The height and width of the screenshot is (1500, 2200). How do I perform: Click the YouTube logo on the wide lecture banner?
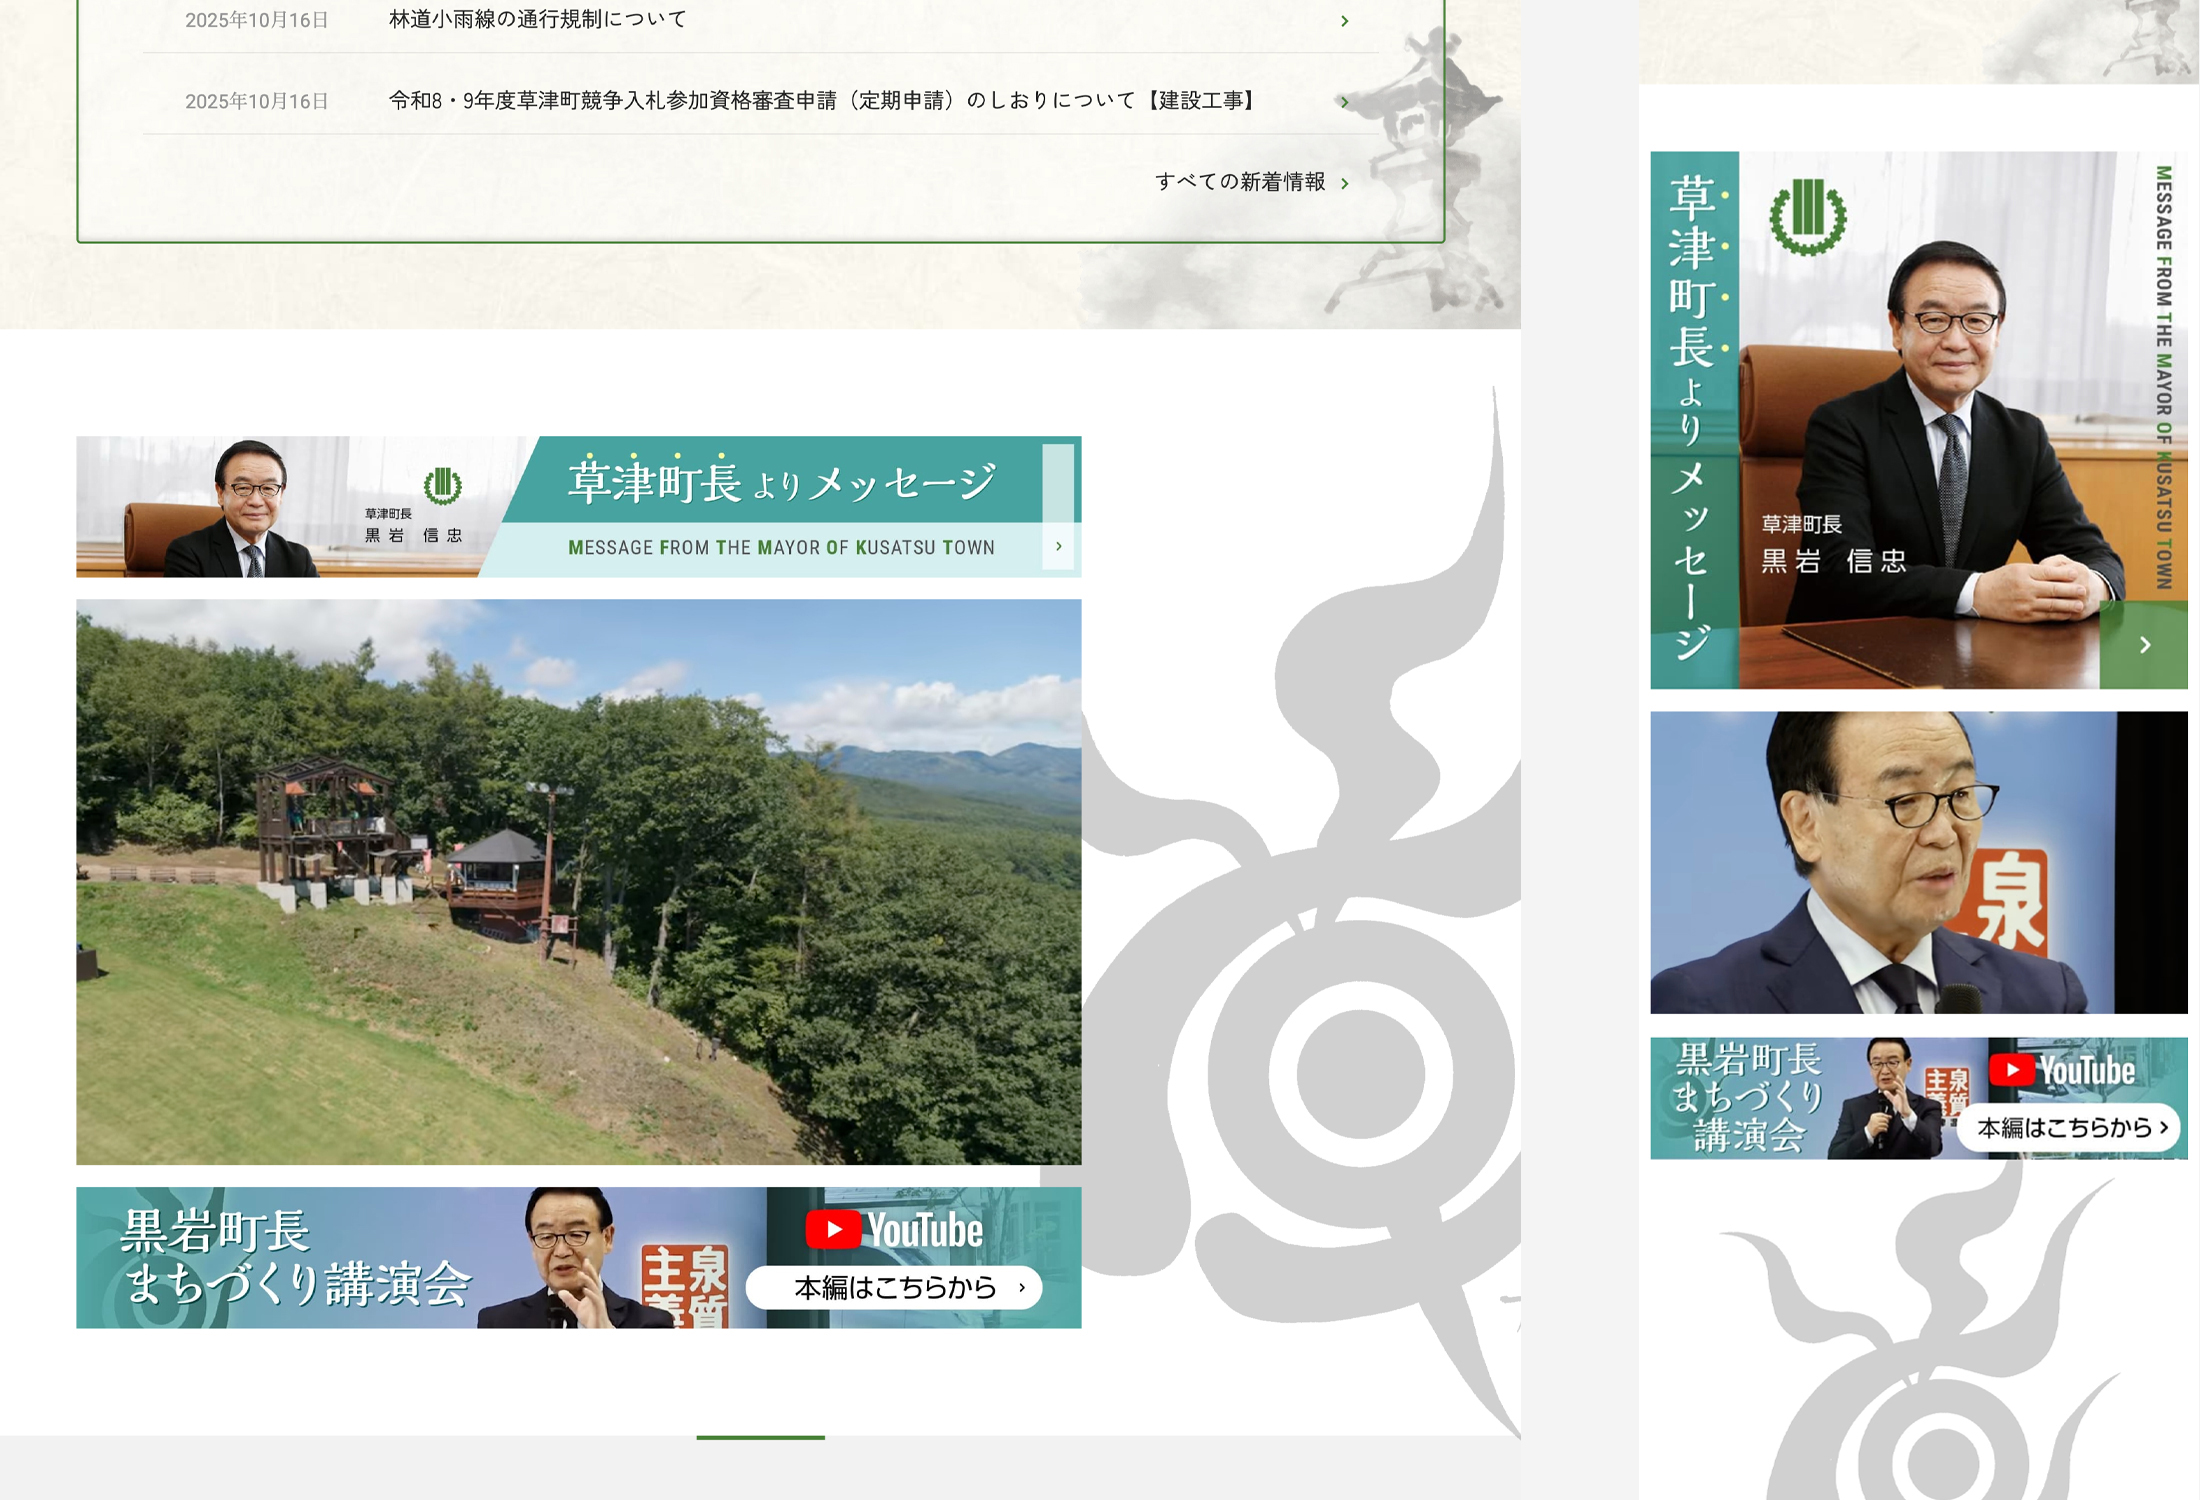pyautogui.click(x=894, y=1230)
